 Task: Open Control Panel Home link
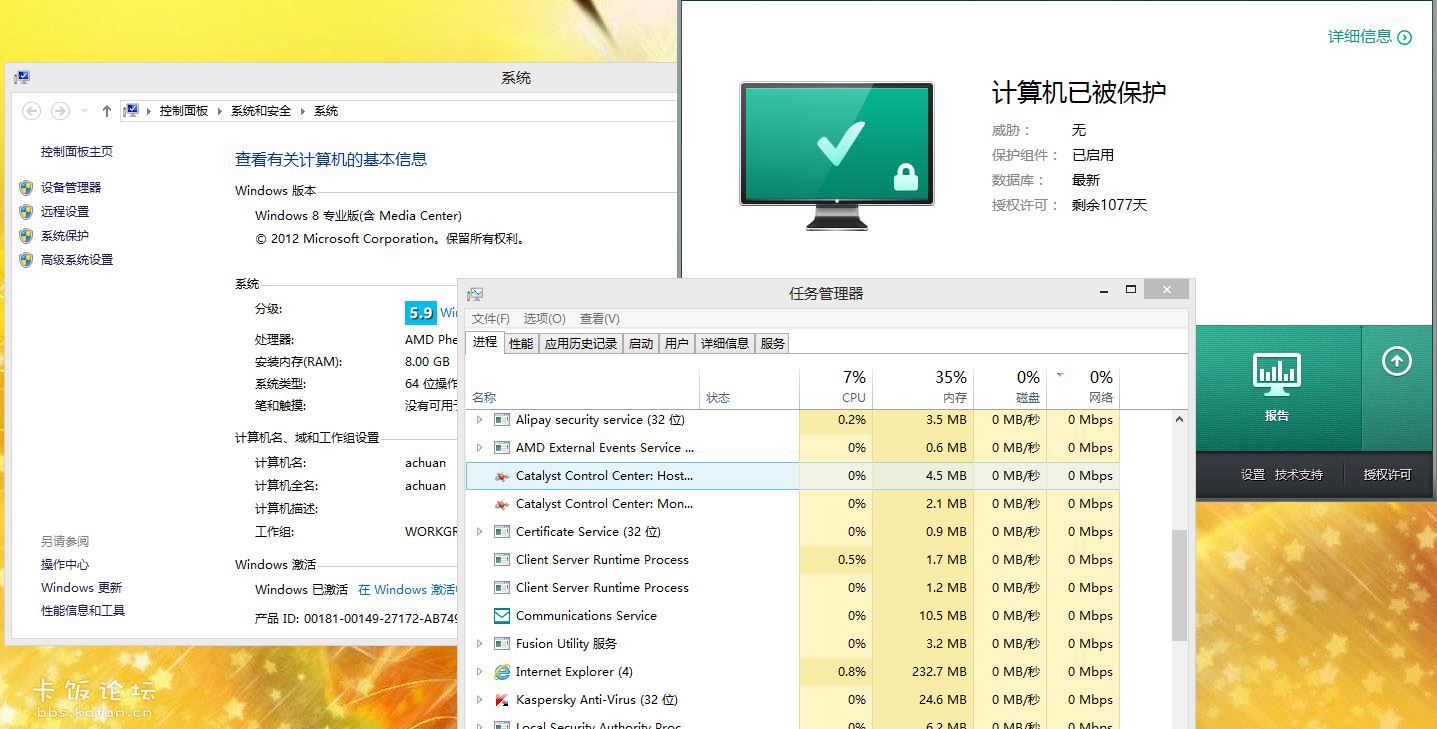(x=77, y=152)
